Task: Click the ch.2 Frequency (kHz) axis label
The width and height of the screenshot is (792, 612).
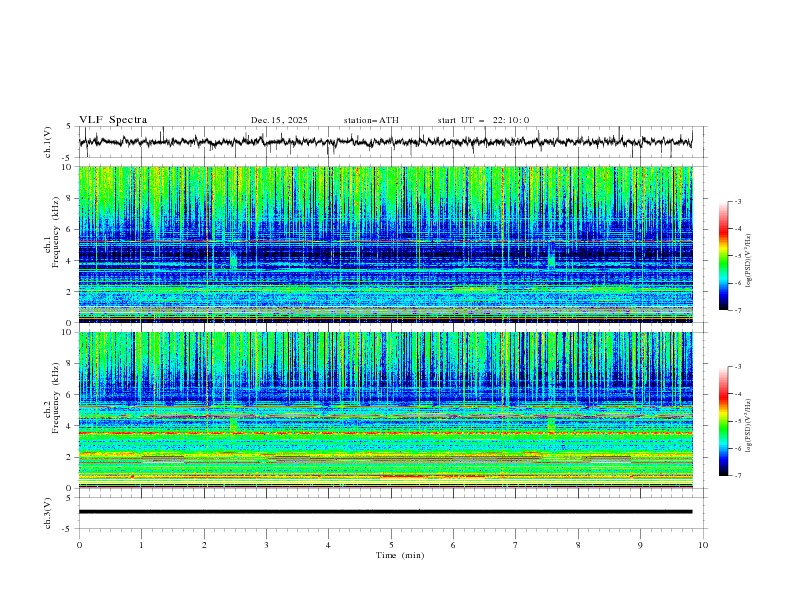Action: [x=52, y=397]
